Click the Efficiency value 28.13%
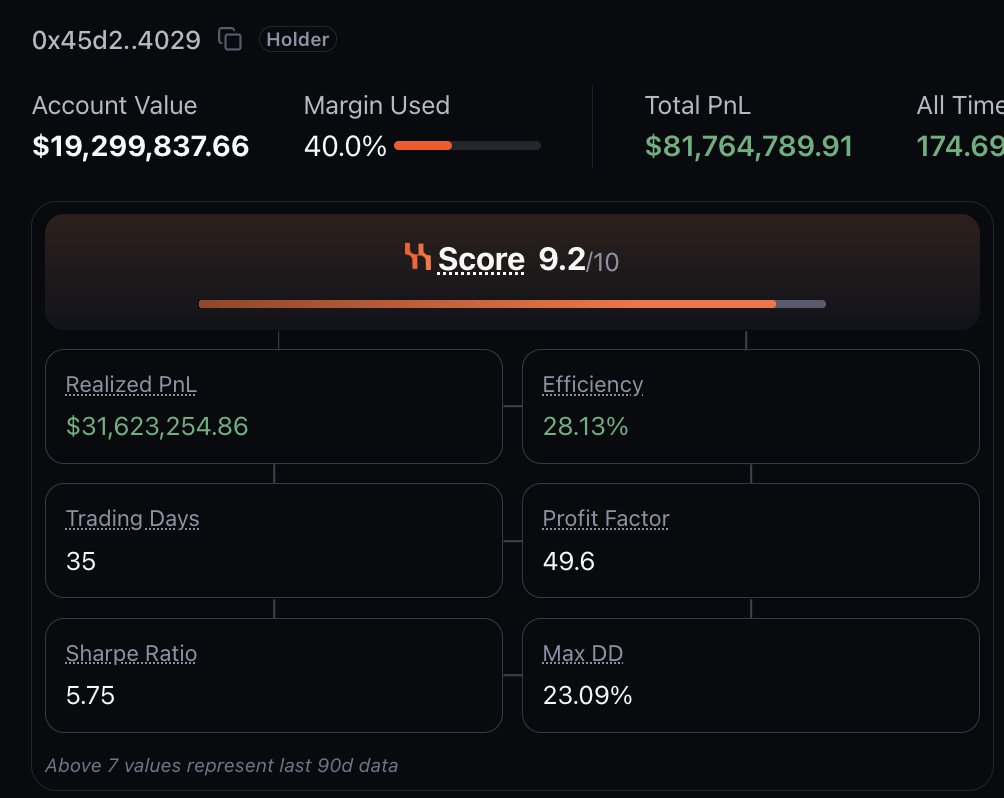The image size is (1004, 798). (x=585, y=427)
